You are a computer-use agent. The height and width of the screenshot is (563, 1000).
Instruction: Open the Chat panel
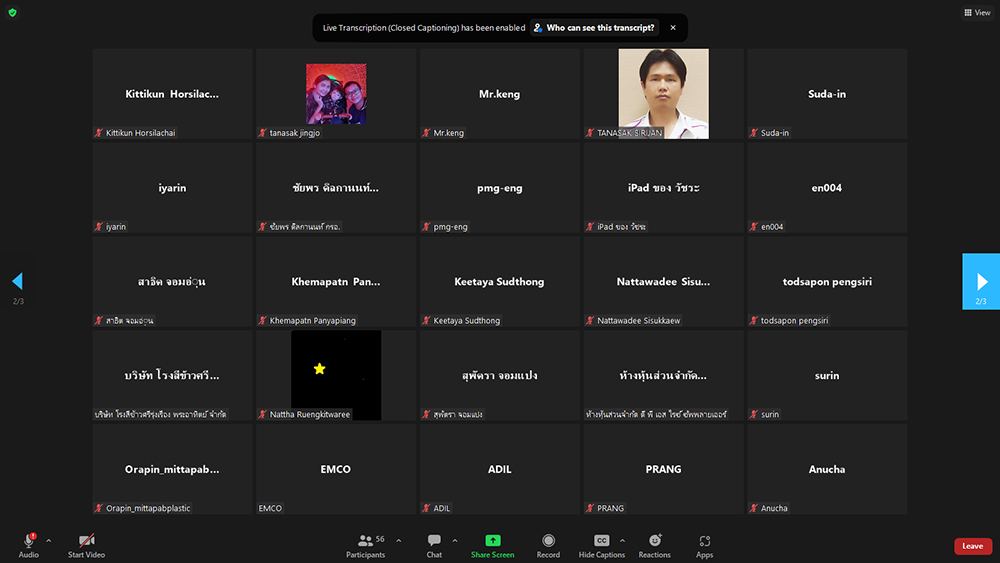pyautogui.click(x=434, y=545)
